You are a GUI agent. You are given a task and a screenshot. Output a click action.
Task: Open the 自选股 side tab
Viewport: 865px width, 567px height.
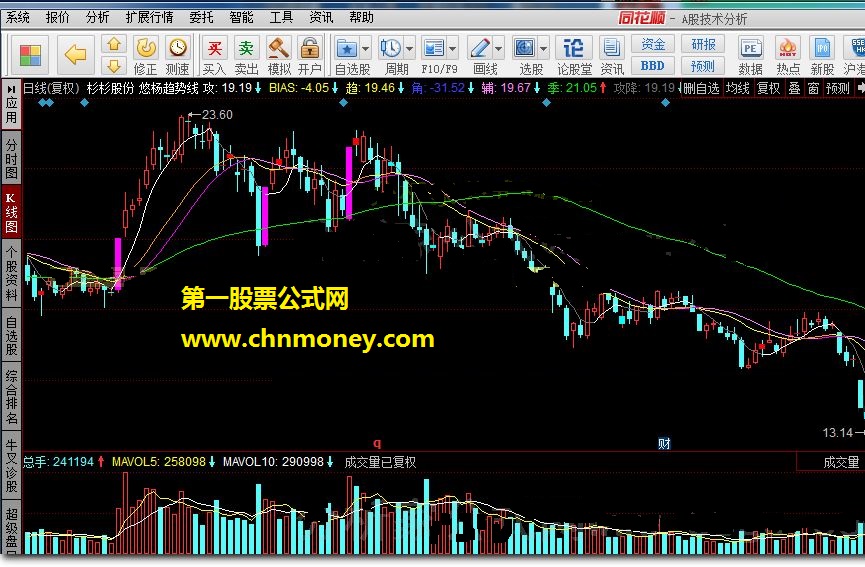(x=11, y=335)
